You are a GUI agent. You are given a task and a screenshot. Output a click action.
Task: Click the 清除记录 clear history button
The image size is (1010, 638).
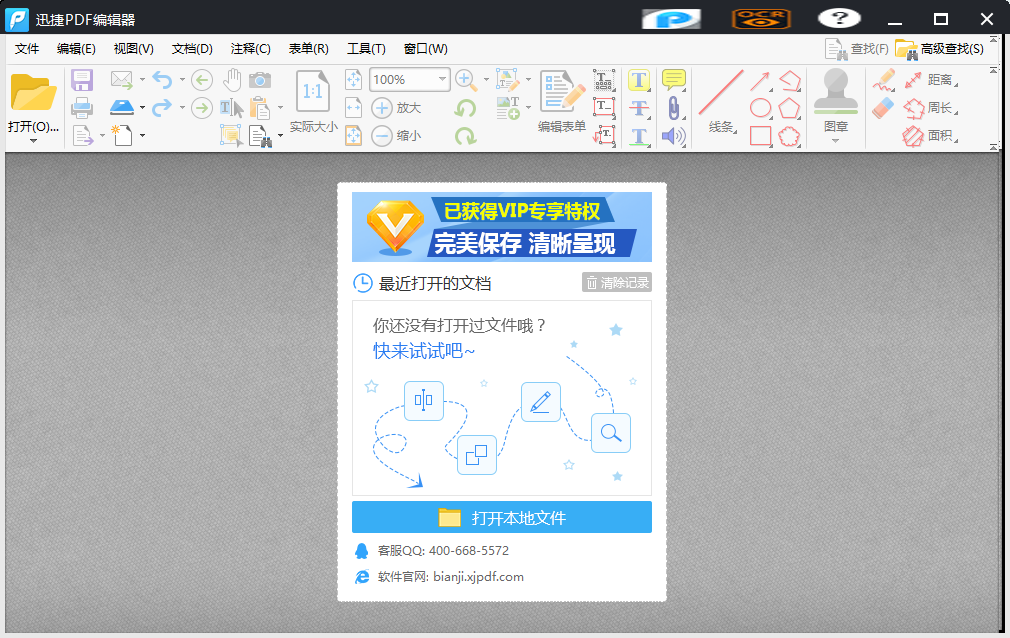(617, 282)
